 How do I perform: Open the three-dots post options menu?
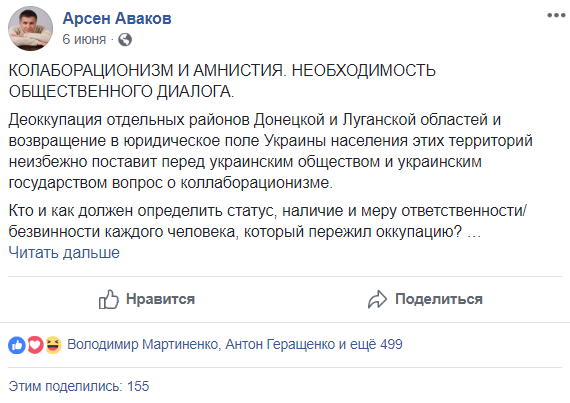pos(556,16)
